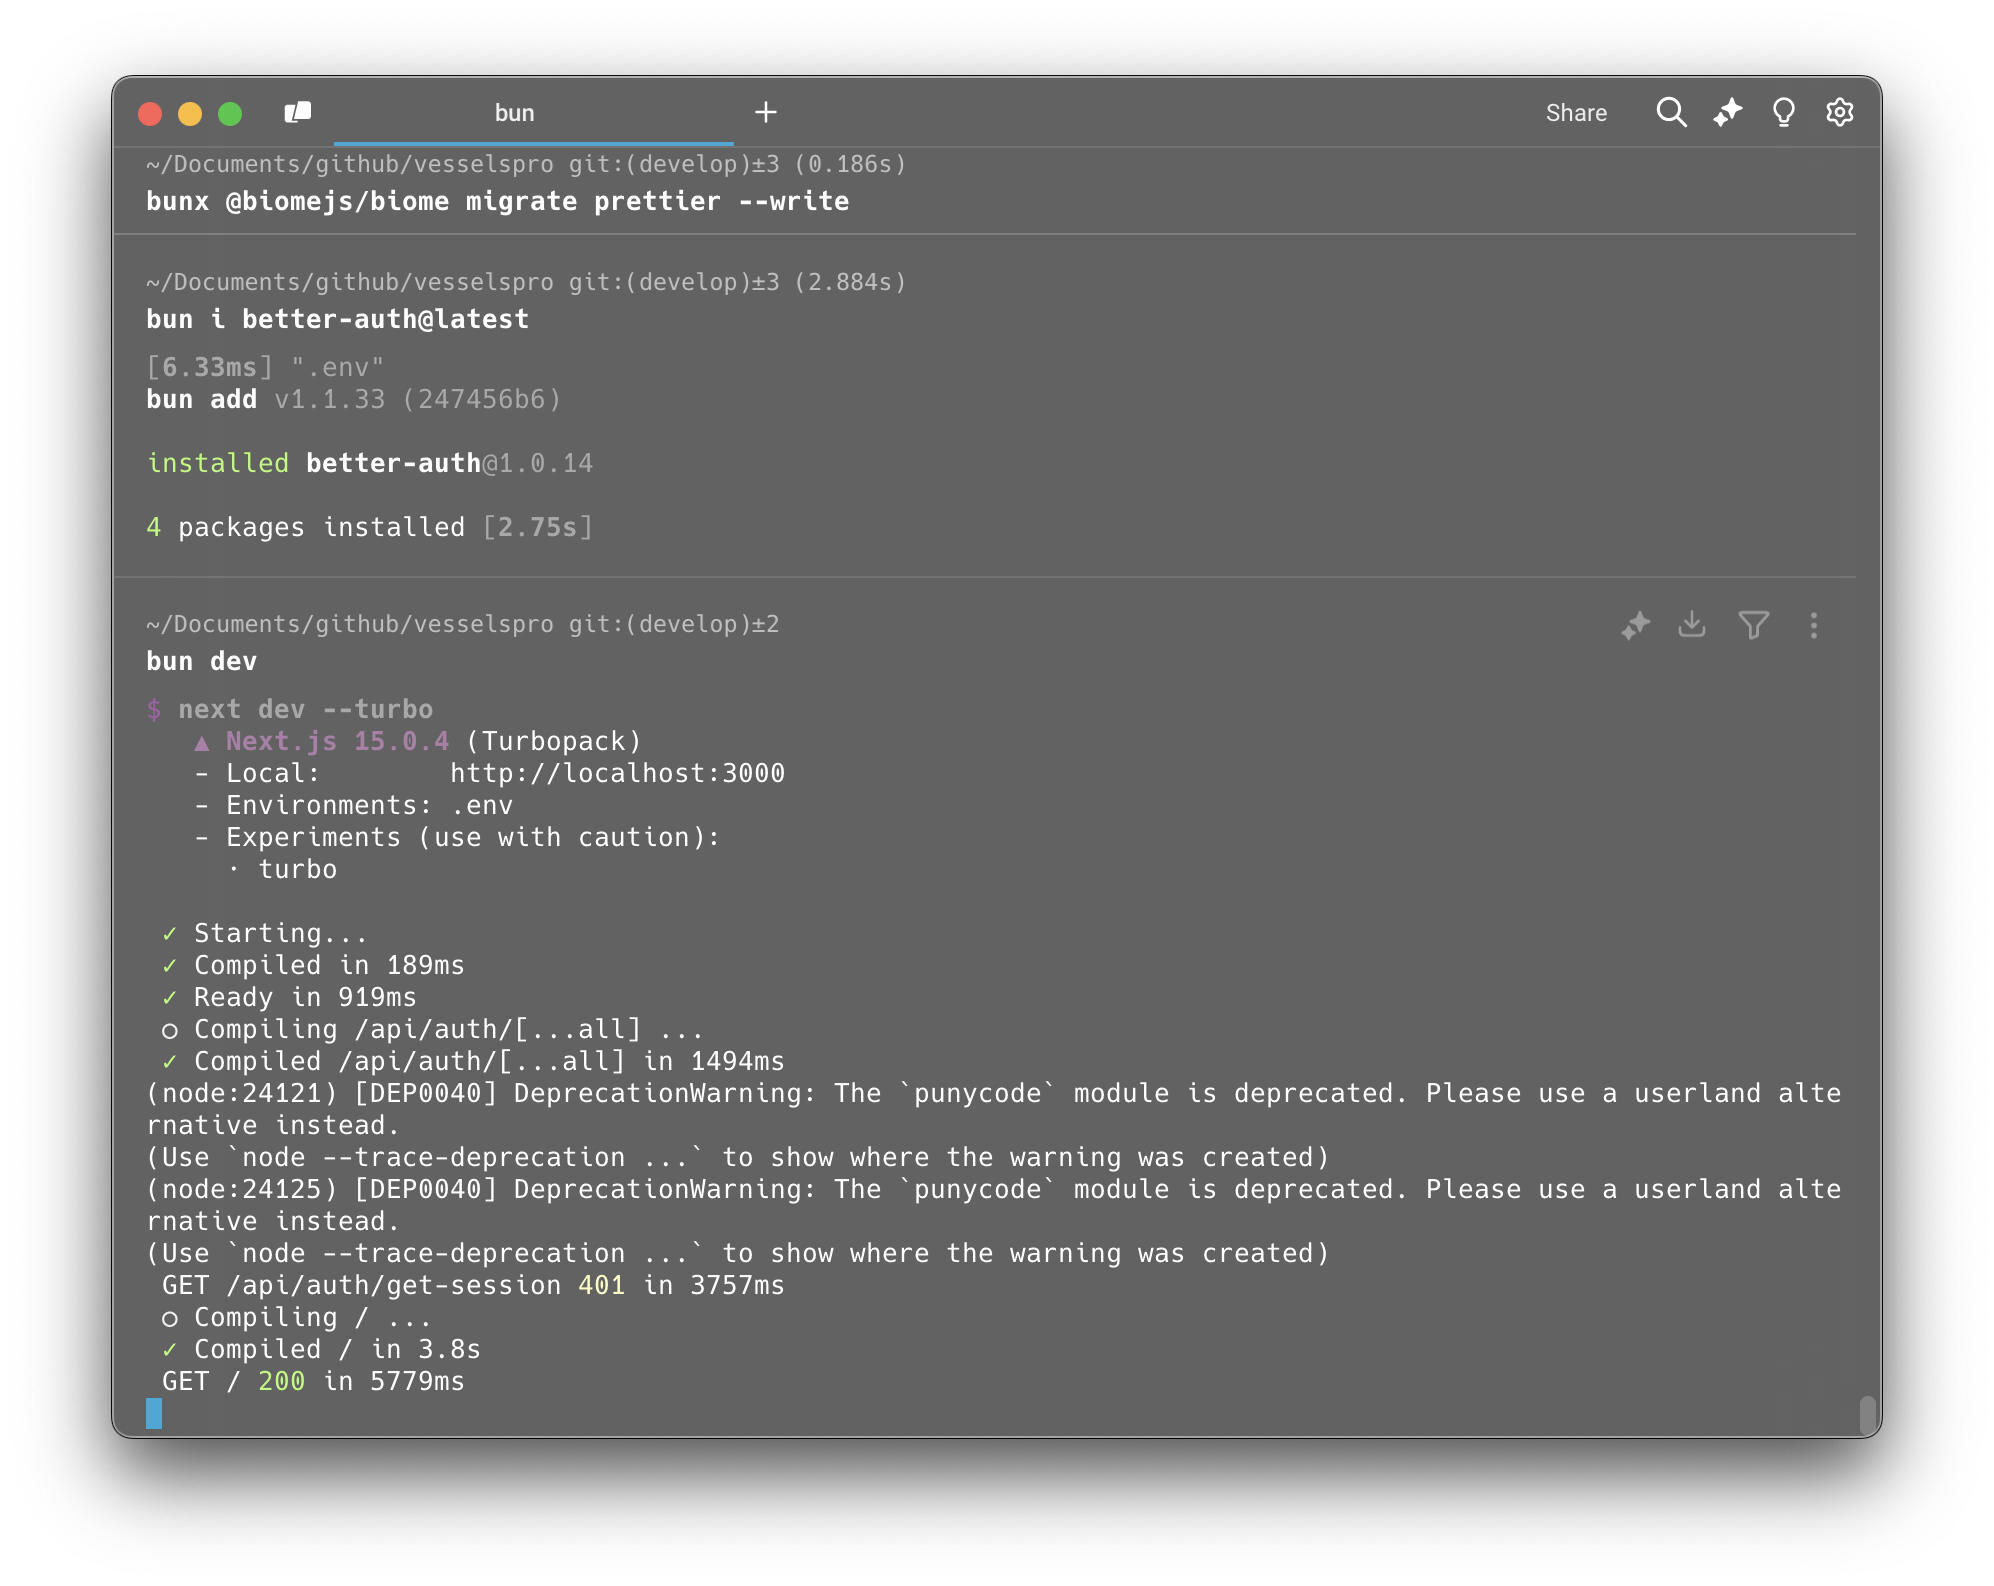1994x1586 pixels.
Task: Click the bun dev command text
Action: 201,661
